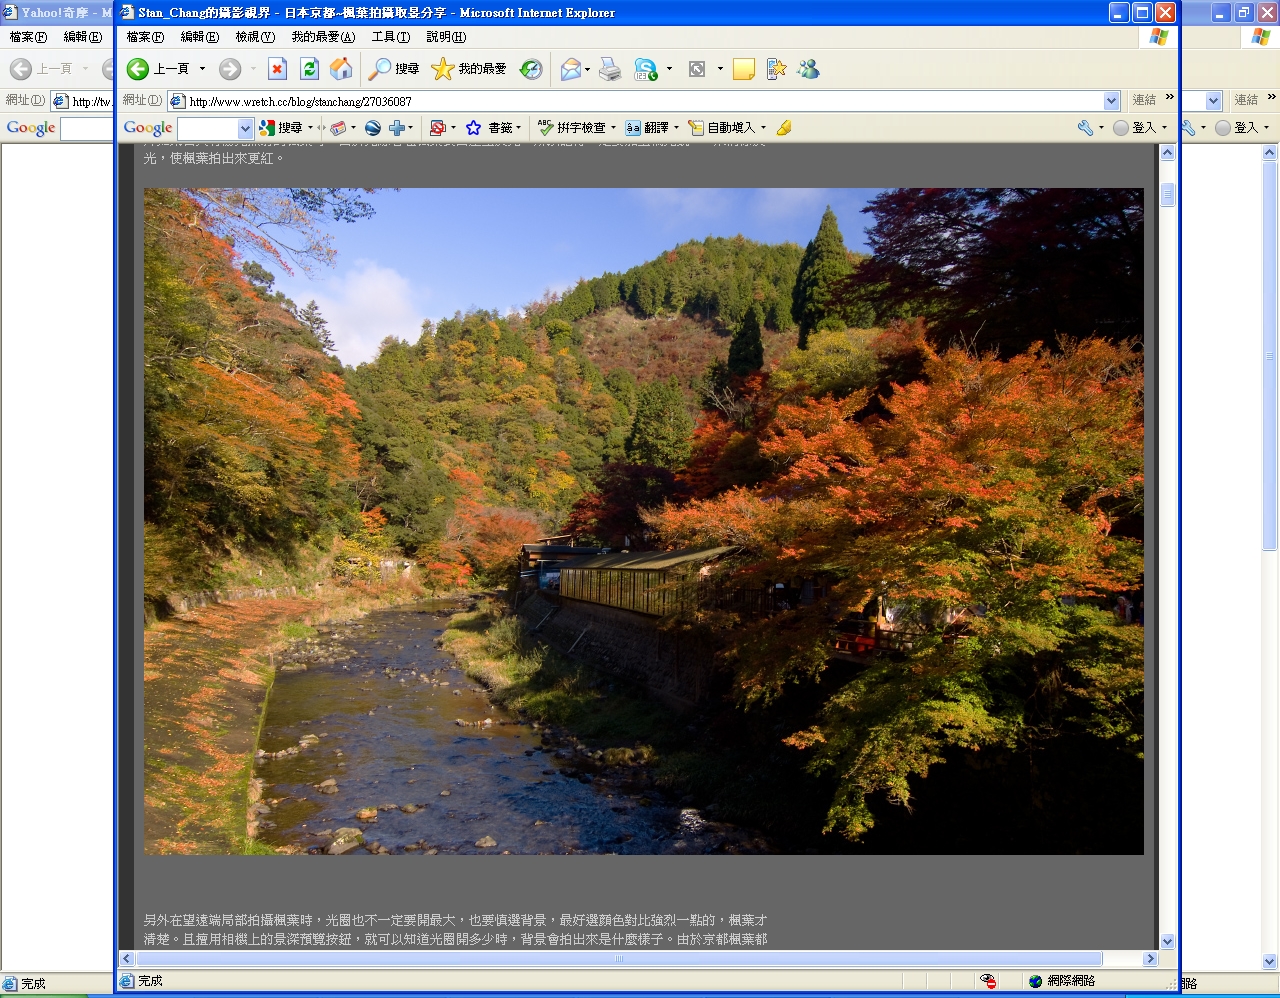
Task: Expand the 連結 links chevron in front window
Action: [1169, 98]
